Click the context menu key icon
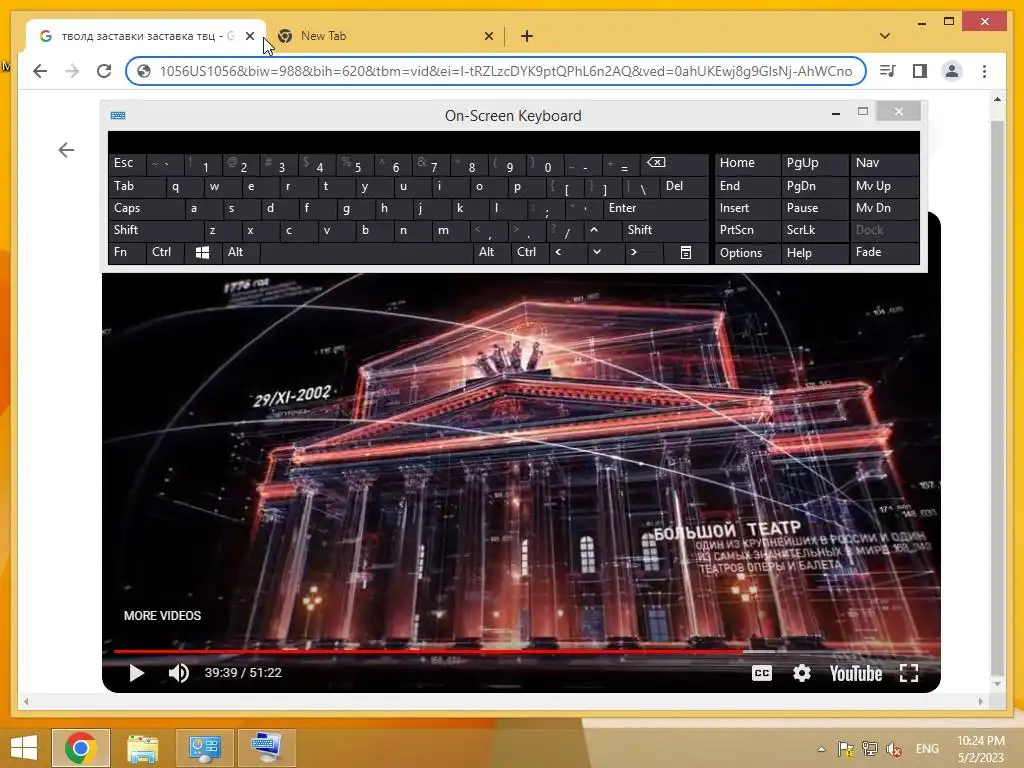The image size is (1024, 768). [x=685, y=253]
